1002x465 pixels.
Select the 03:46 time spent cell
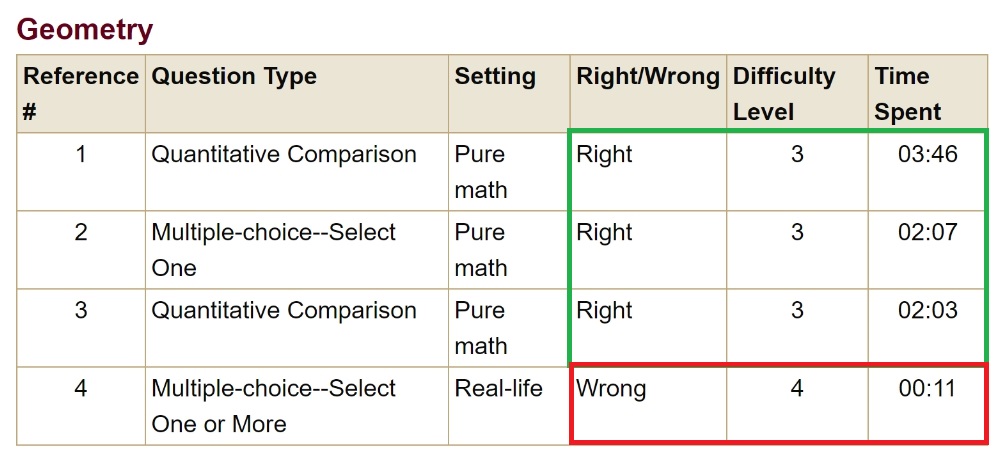point(927,155)
